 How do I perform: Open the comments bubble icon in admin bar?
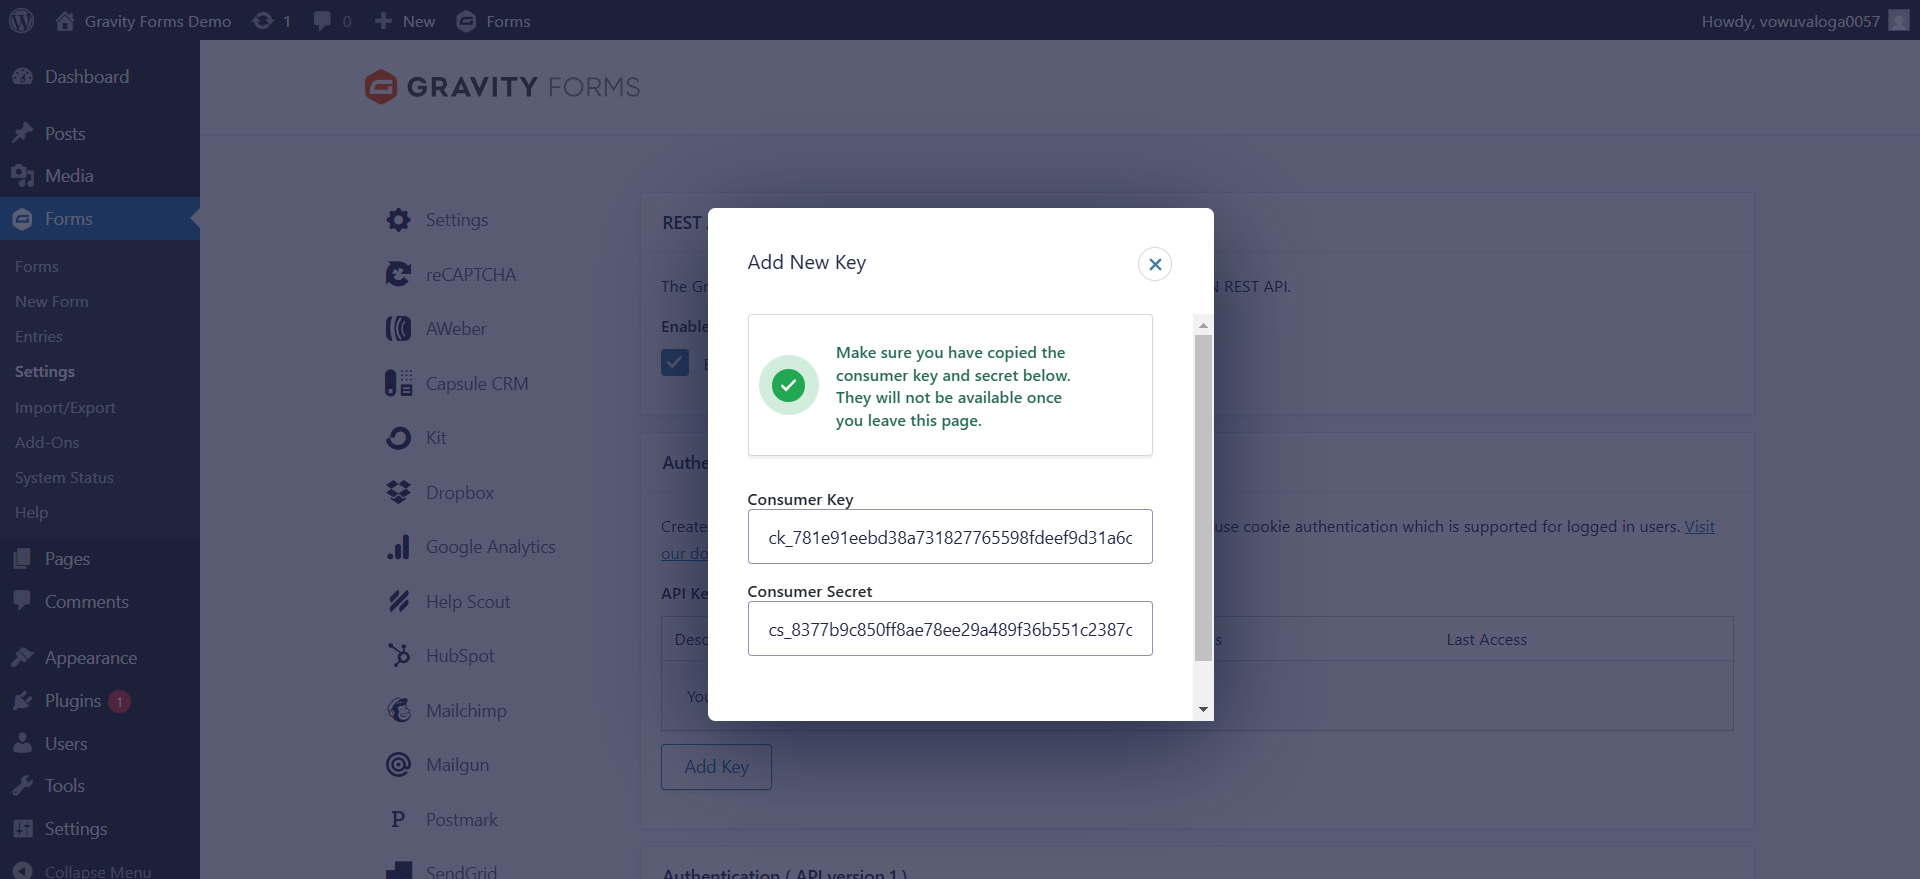[322, 21]
